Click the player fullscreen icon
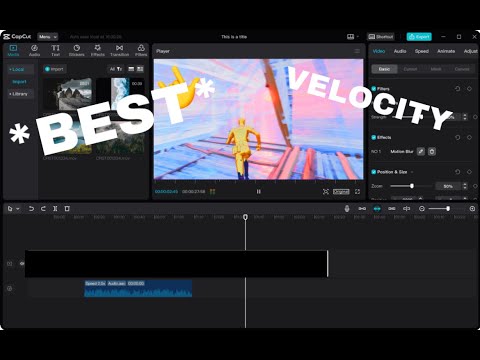This screenshot has width=480, height=360. coord(357,192)
